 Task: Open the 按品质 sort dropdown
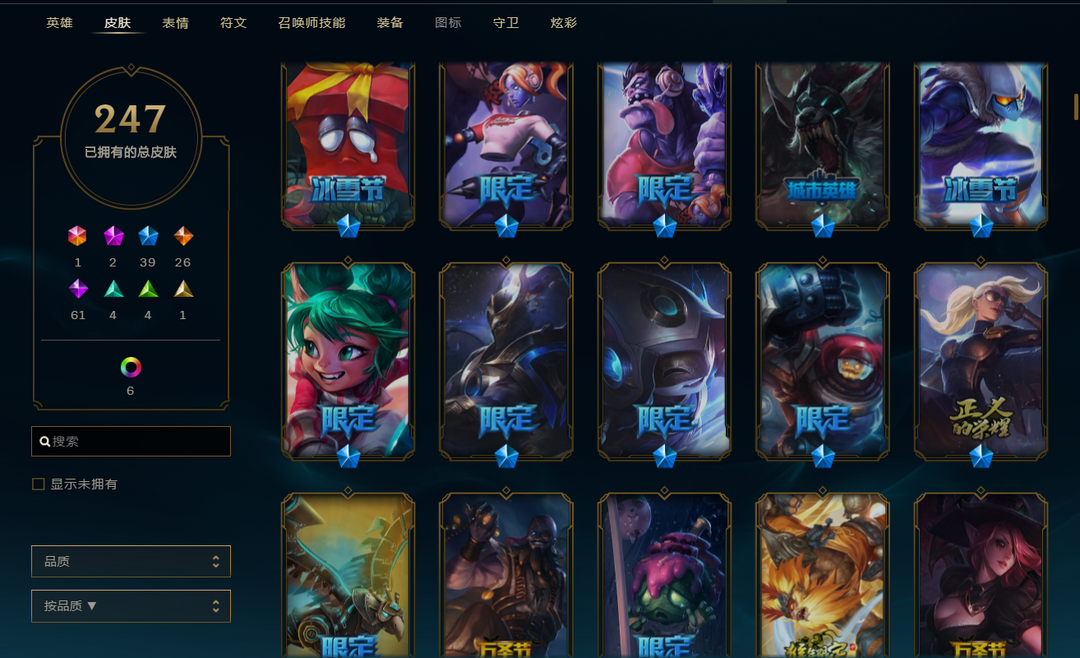click(x=131, y=606)
